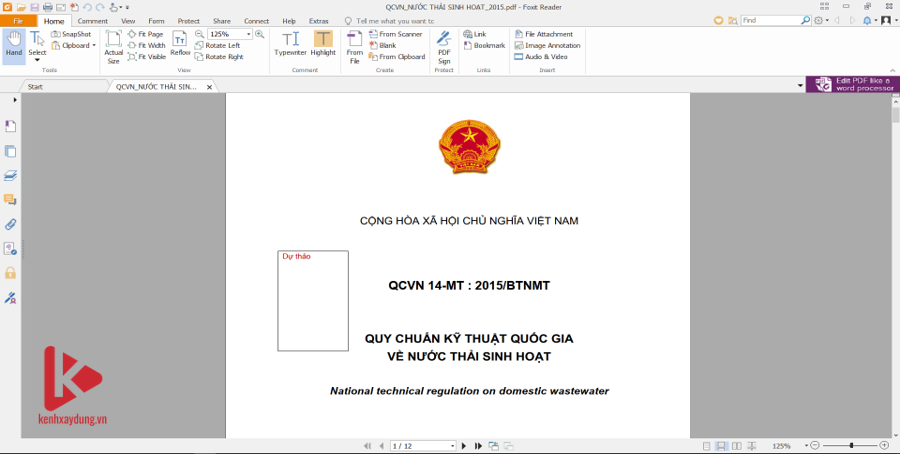Image resolution: width=900 pixels, height=454 pixels.
Task: Turn on single page view in the status bar
Action: 707,445
